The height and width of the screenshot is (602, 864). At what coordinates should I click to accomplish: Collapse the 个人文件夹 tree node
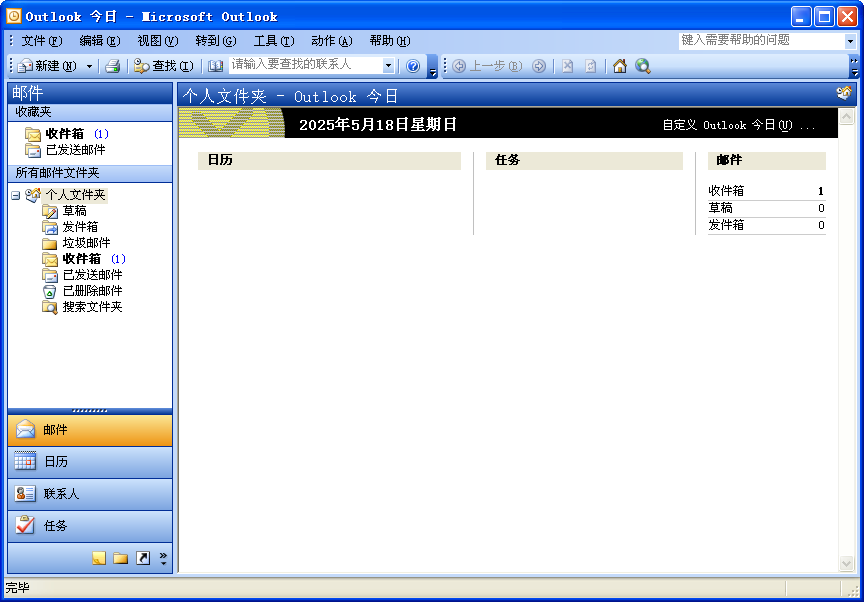click(15, 195)
